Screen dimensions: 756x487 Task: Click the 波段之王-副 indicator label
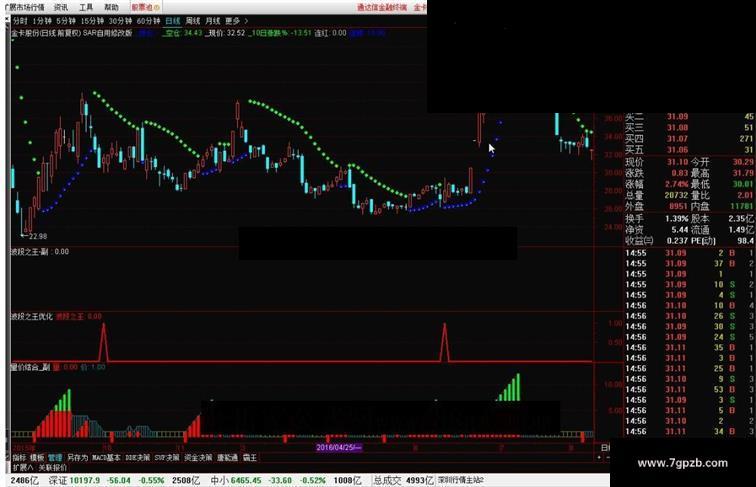tap(29, 252)
